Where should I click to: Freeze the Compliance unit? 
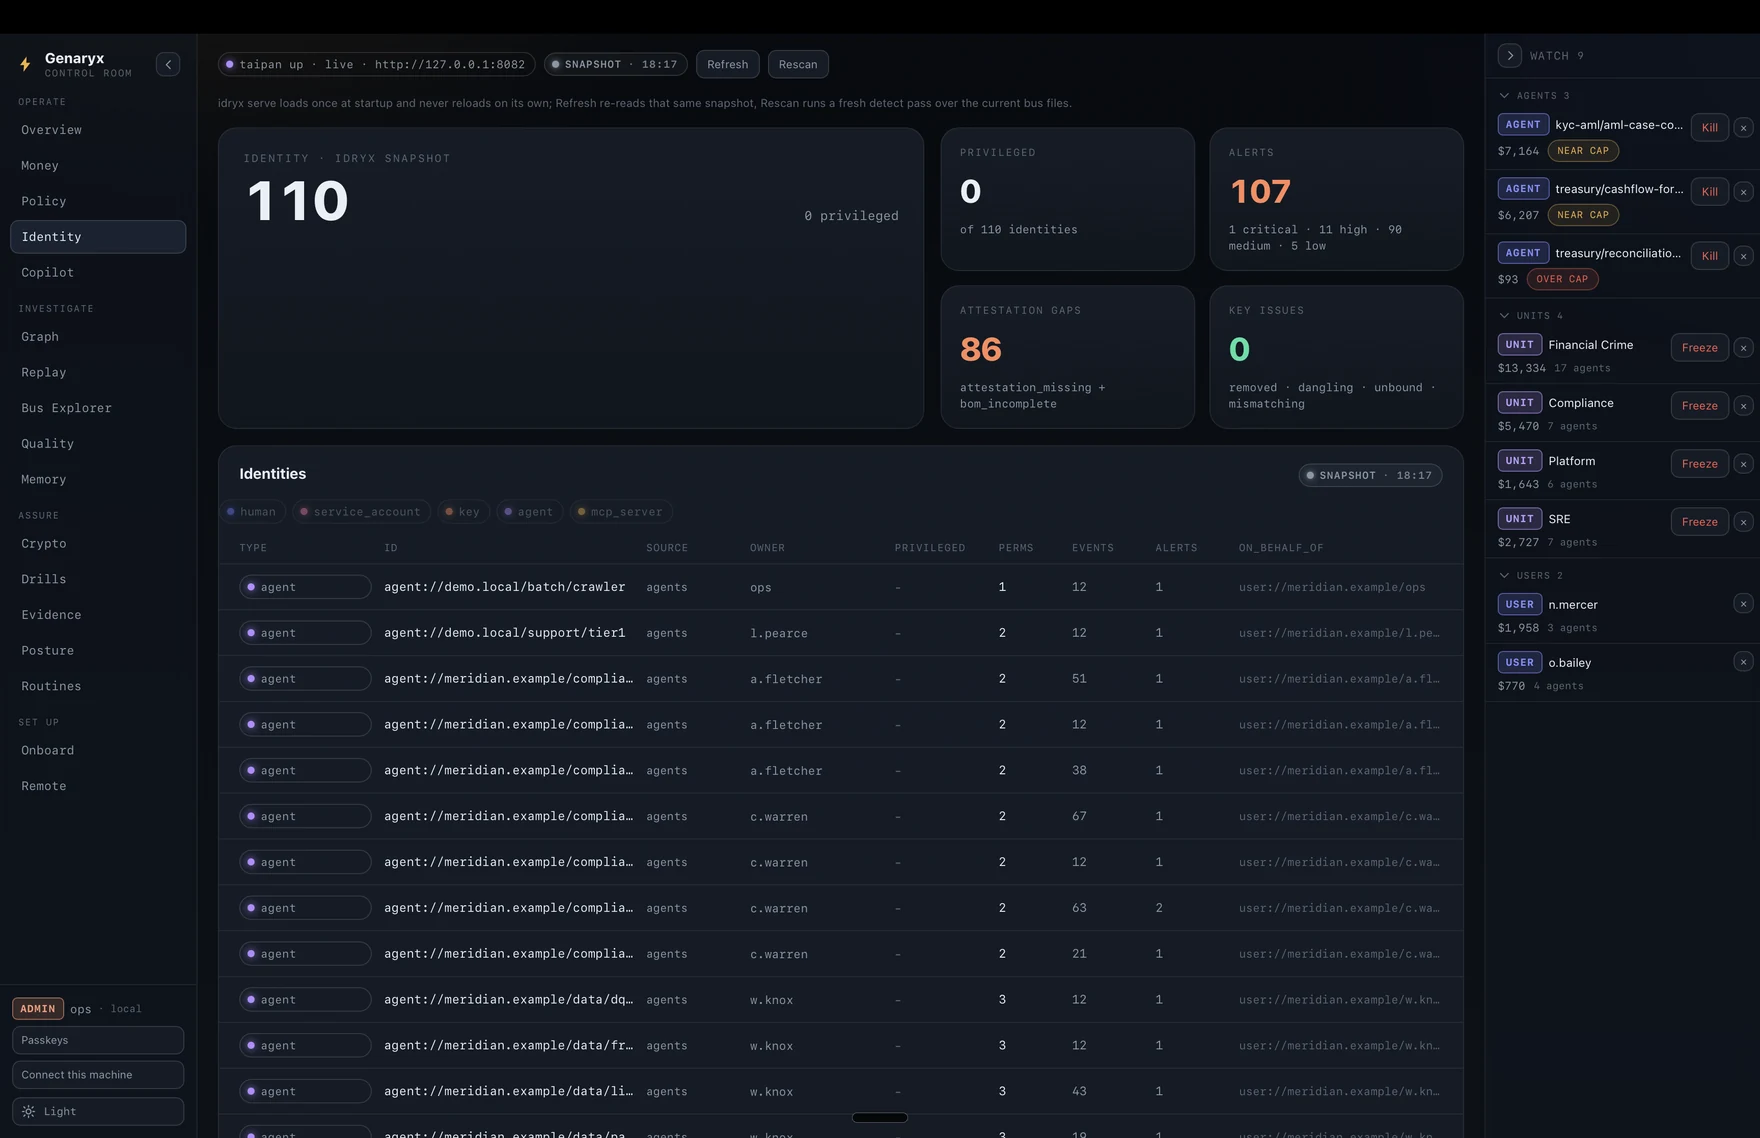pyautogui.click(x=1700, y=406)
